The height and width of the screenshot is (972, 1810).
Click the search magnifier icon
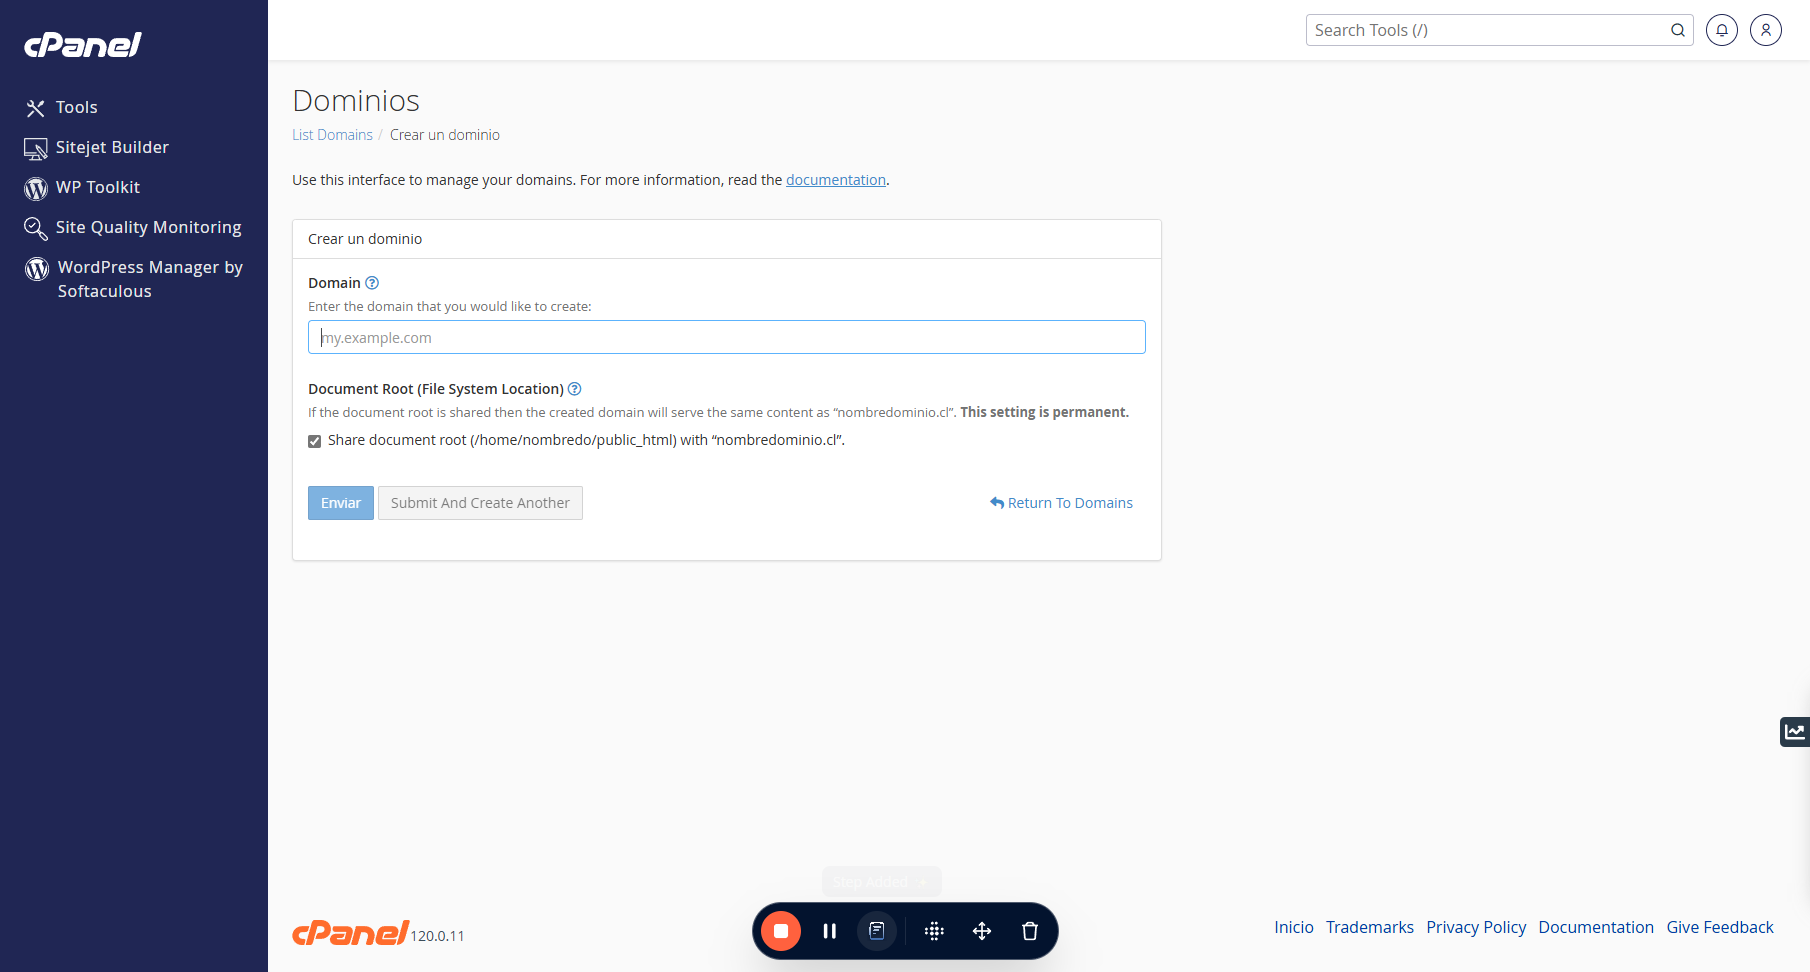point(1678,30)
